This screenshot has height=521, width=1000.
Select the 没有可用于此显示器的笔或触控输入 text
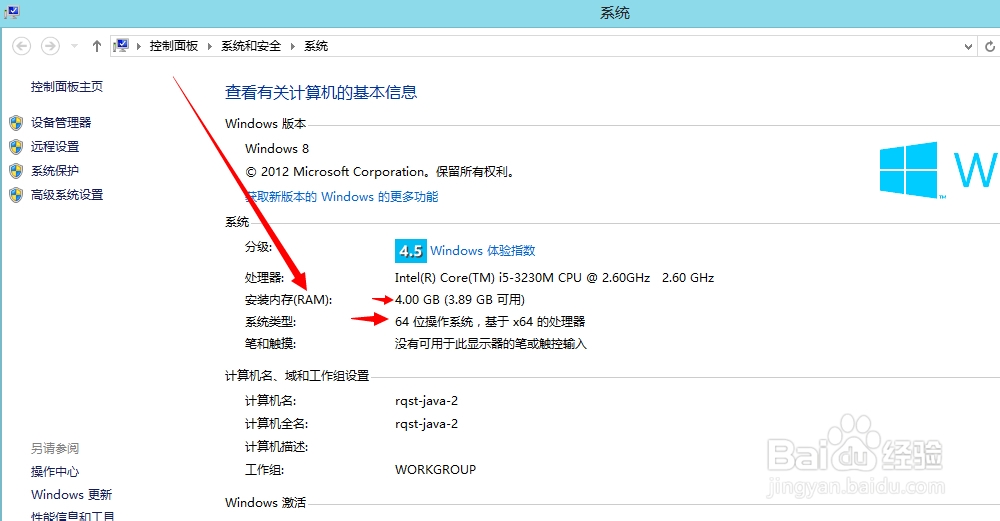click(490, 344)
